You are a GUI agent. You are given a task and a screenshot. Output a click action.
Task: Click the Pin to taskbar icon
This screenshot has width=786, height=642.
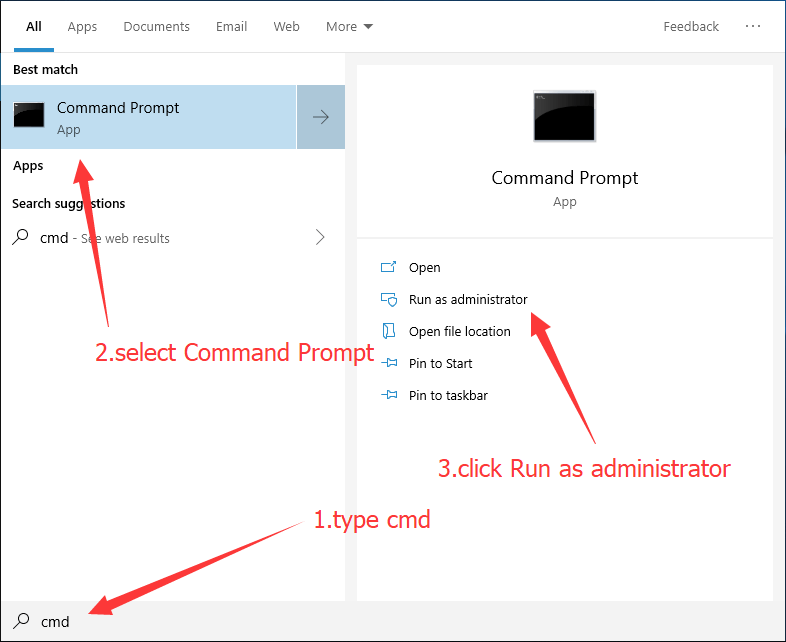tap(389, 395)
